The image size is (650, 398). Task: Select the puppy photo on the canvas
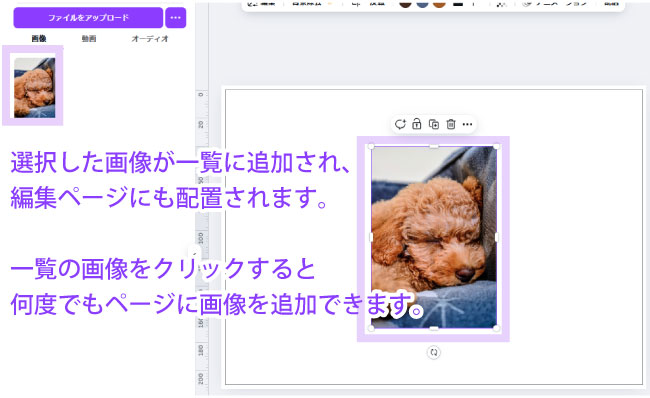pyautogui.click(x=434, y=237)
